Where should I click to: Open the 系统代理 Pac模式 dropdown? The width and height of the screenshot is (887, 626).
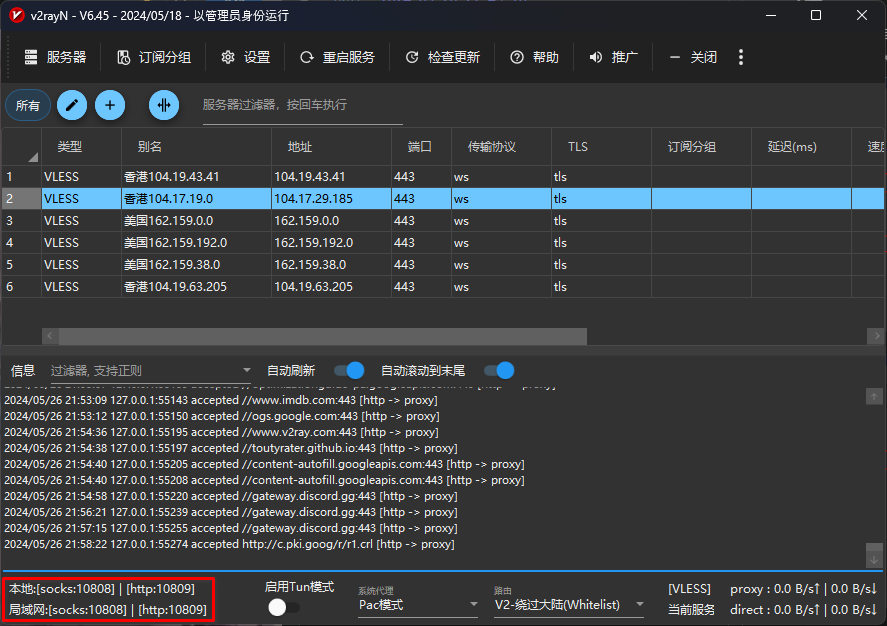click(x=418, y=605)
